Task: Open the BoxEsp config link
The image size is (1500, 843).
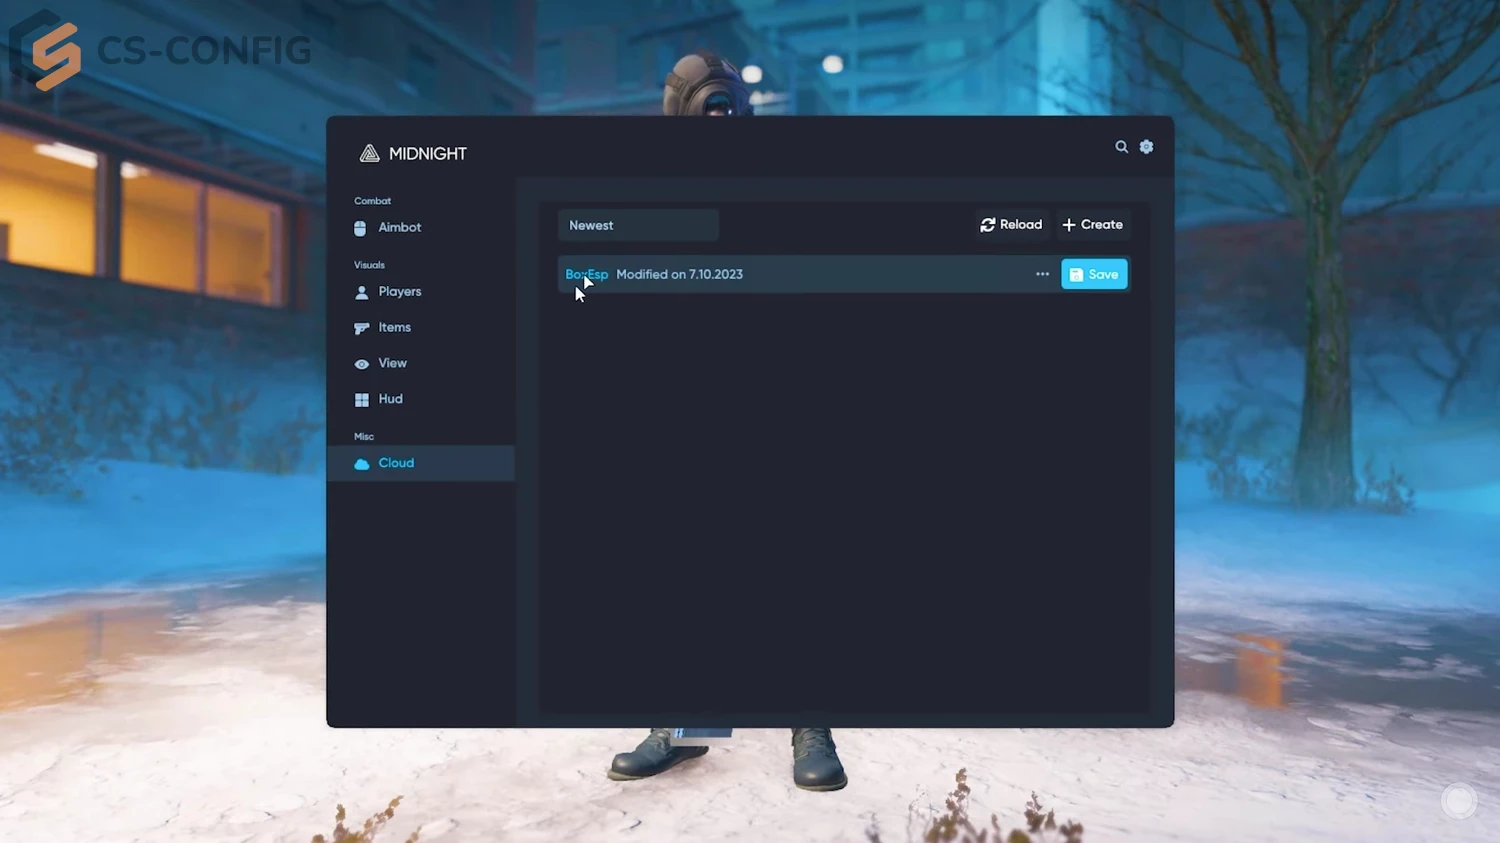Action: click(x=586, y=274)
